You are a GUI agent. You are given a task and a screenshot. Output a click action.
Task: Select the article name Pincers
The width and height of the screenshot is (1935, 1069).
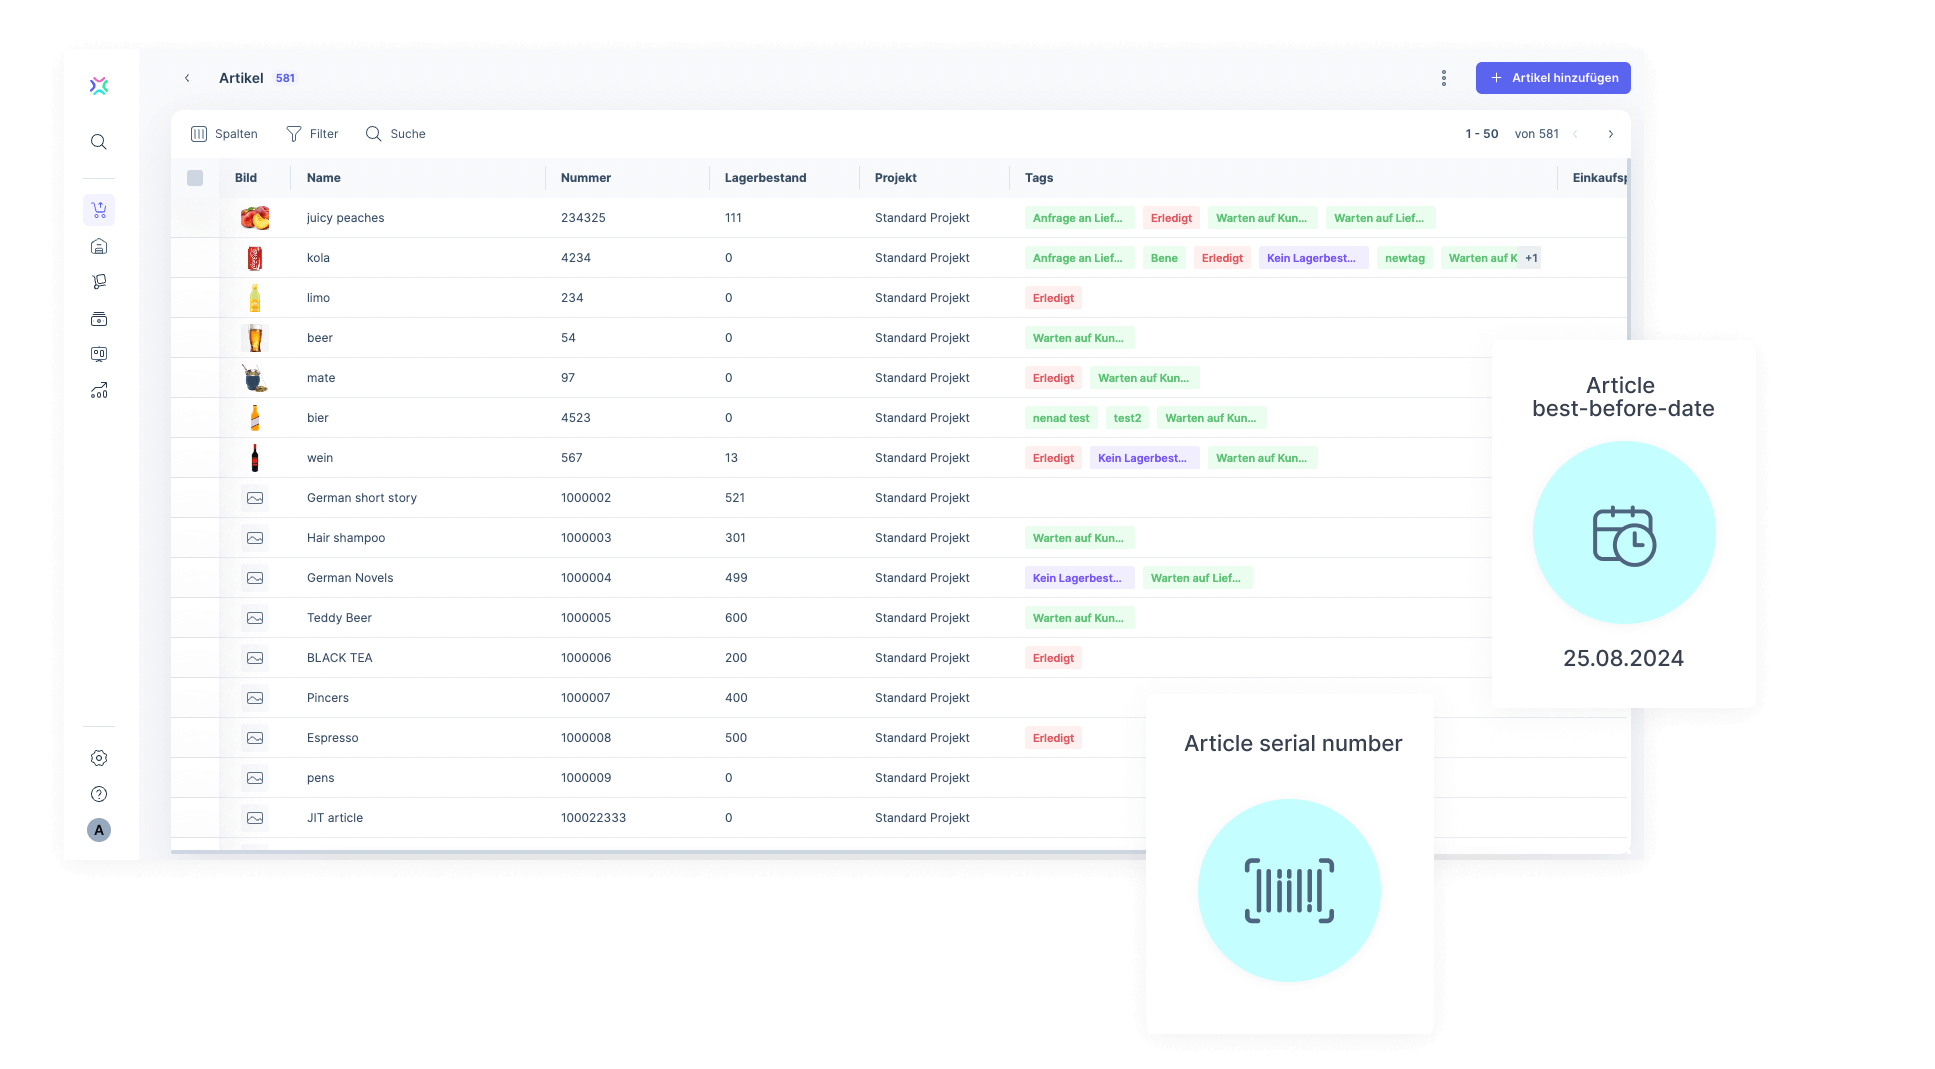pyautogui.click(x=328, y=698)
